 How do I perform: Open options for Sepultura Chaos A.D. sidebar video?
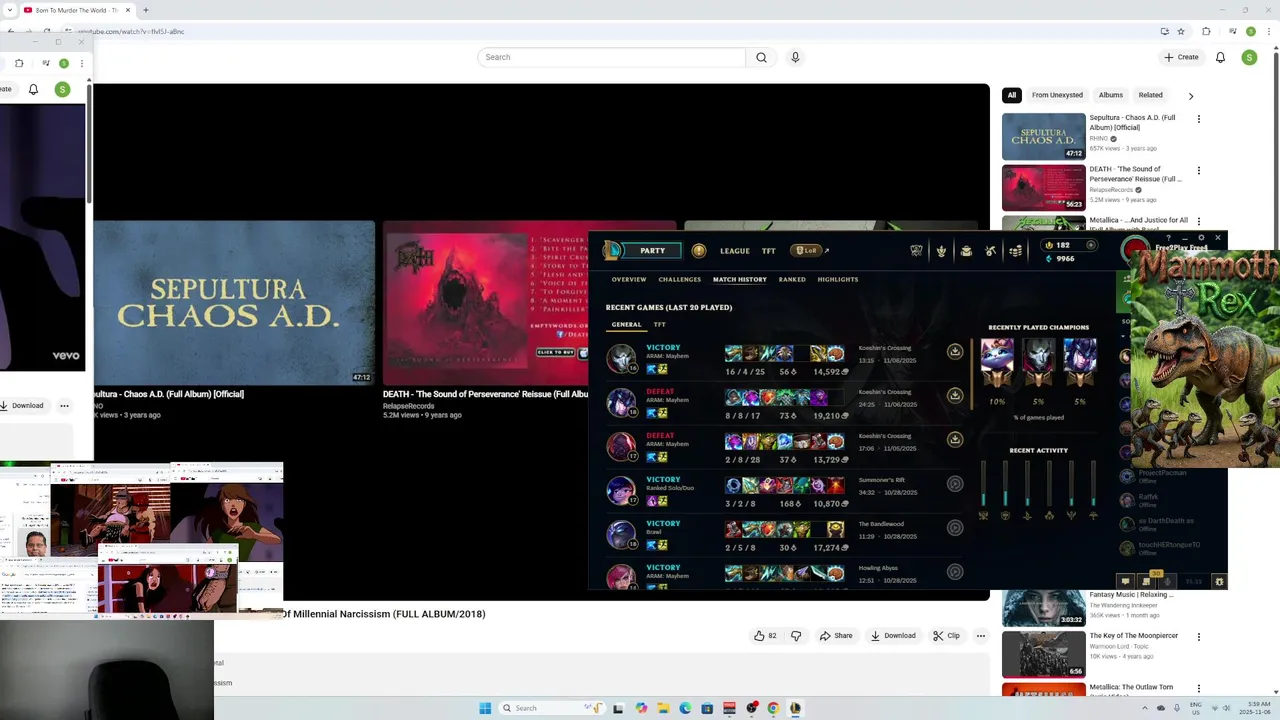click(1199, 119)
